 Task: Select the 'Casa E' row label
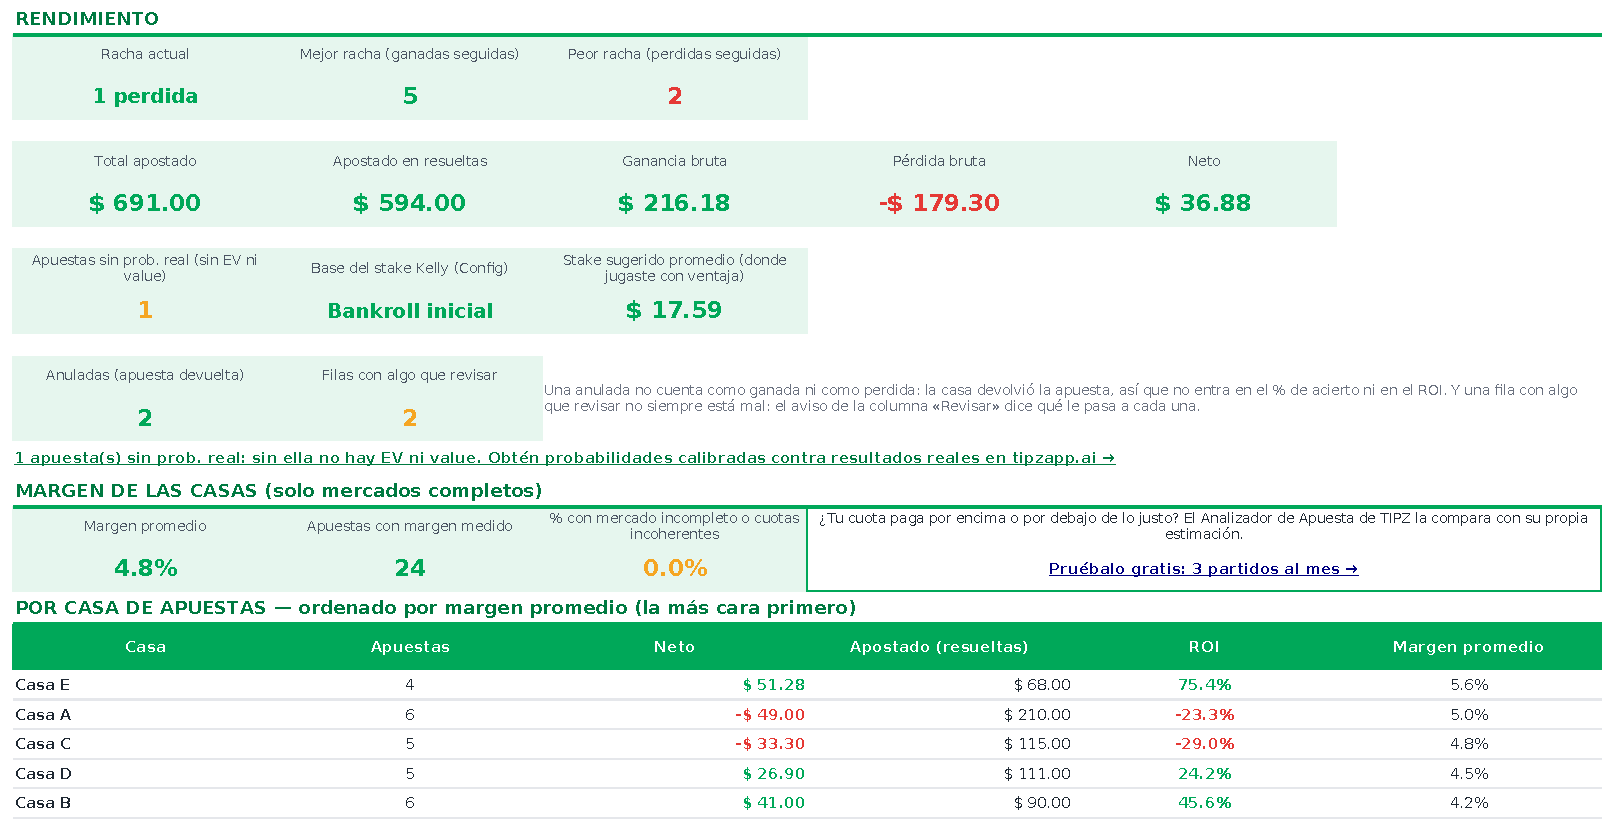tap(43, 685)
